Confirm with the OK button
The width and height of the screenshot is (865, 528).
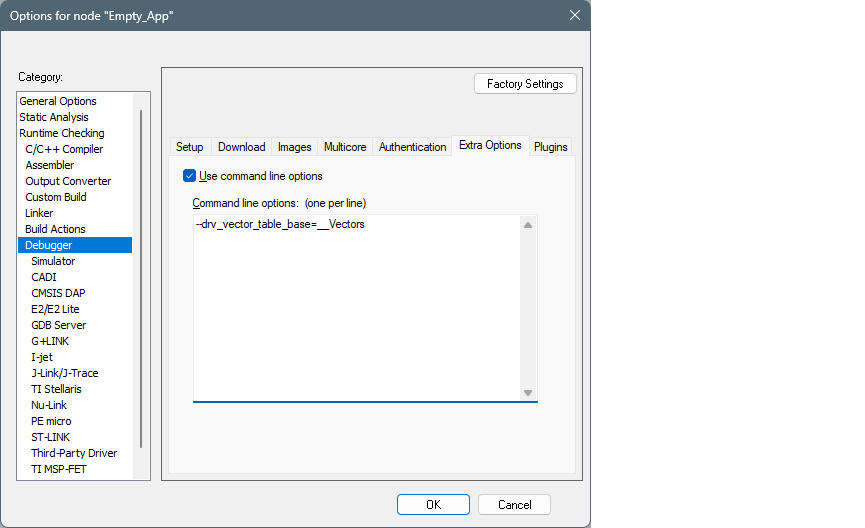pos(433,505)
